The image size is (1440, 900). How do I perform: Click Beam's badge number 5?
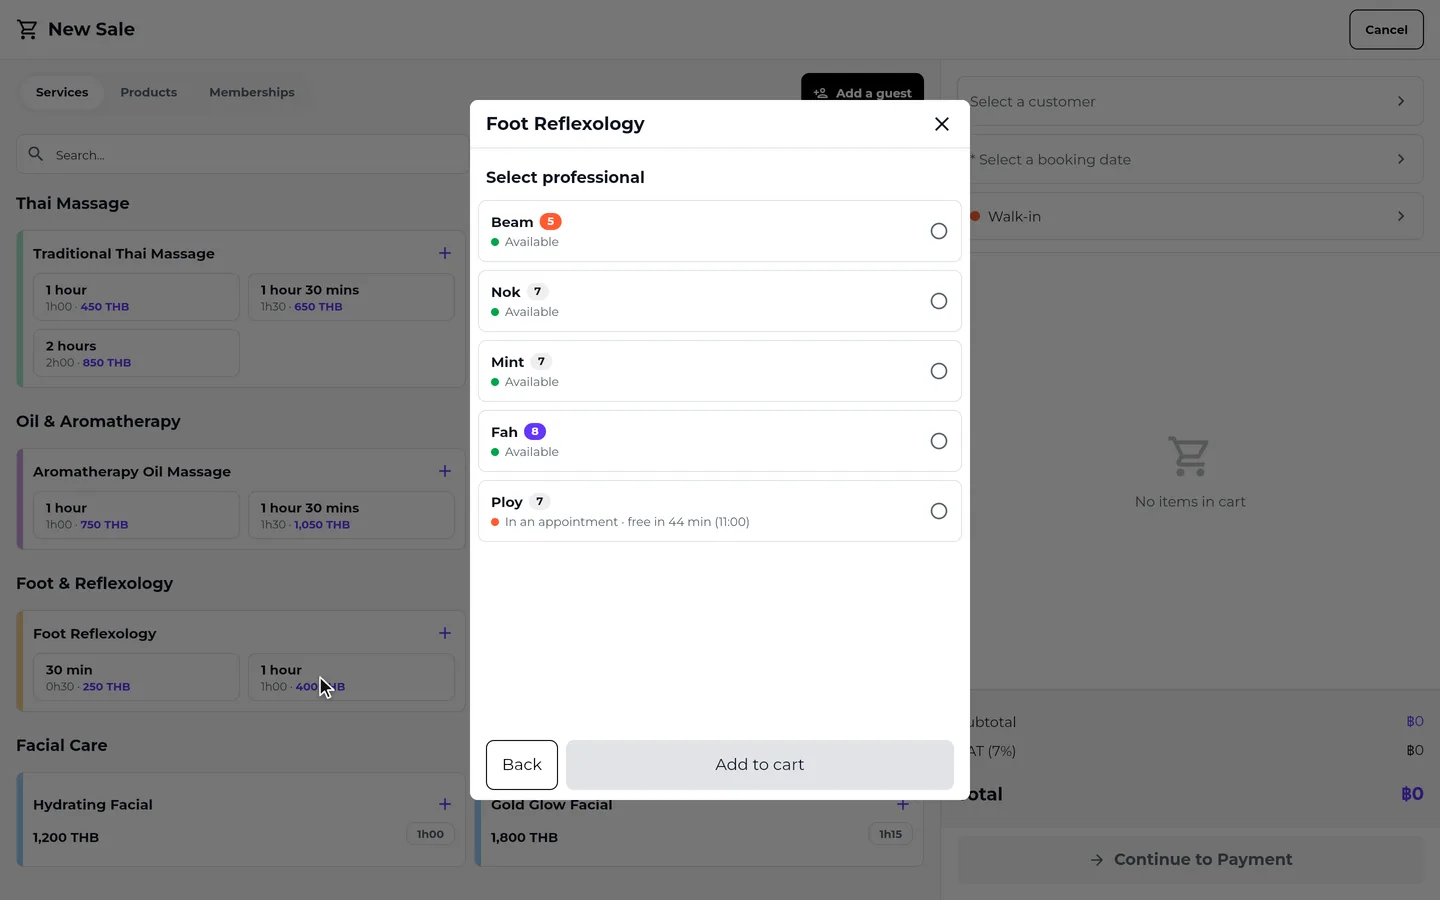[550, 222]
